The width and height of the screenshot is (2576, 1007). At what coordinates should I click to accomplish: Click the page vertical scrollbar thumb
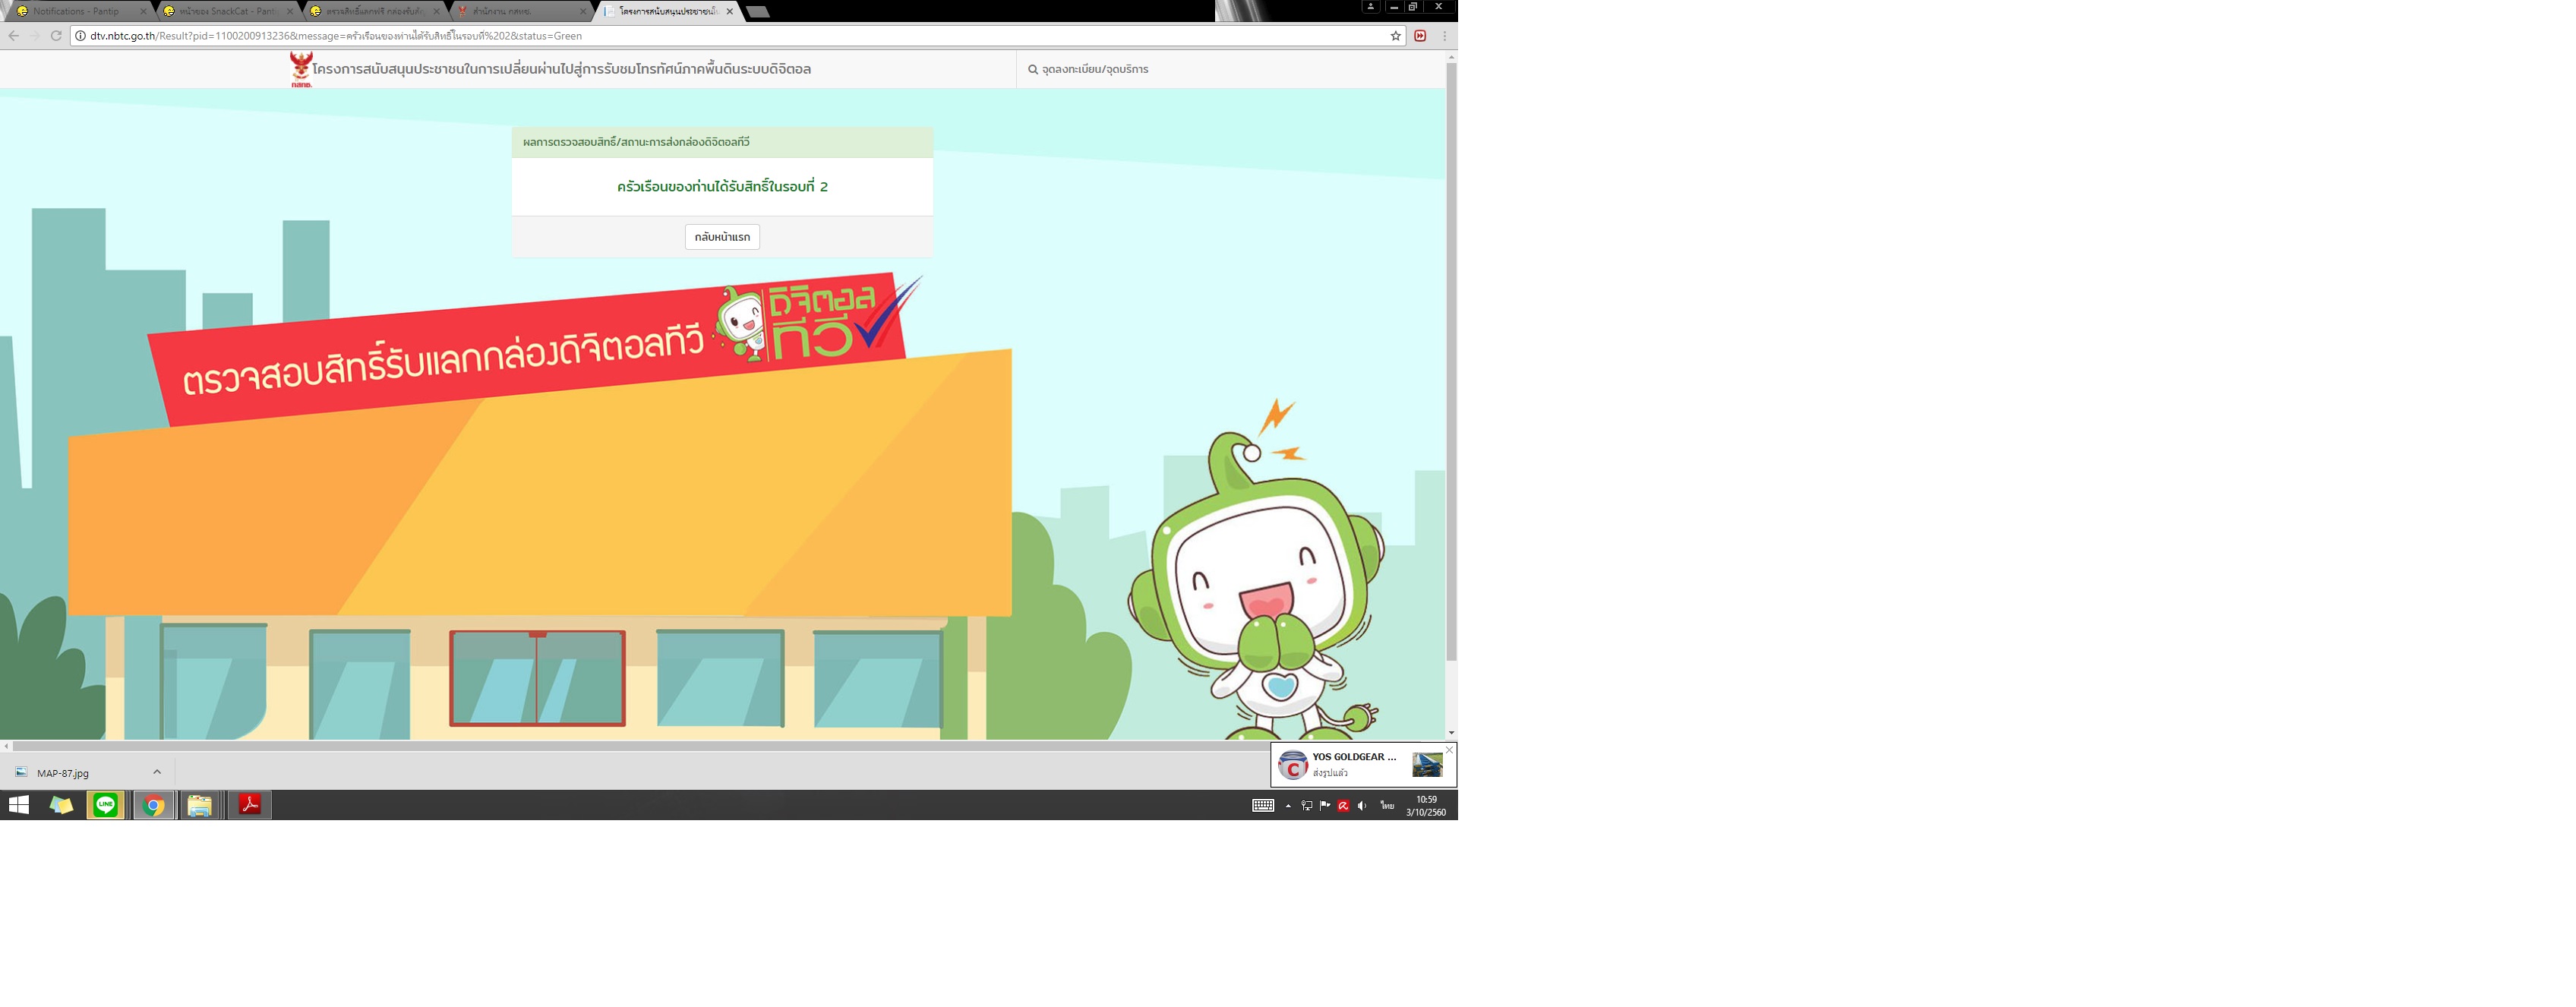point(1451,360)
